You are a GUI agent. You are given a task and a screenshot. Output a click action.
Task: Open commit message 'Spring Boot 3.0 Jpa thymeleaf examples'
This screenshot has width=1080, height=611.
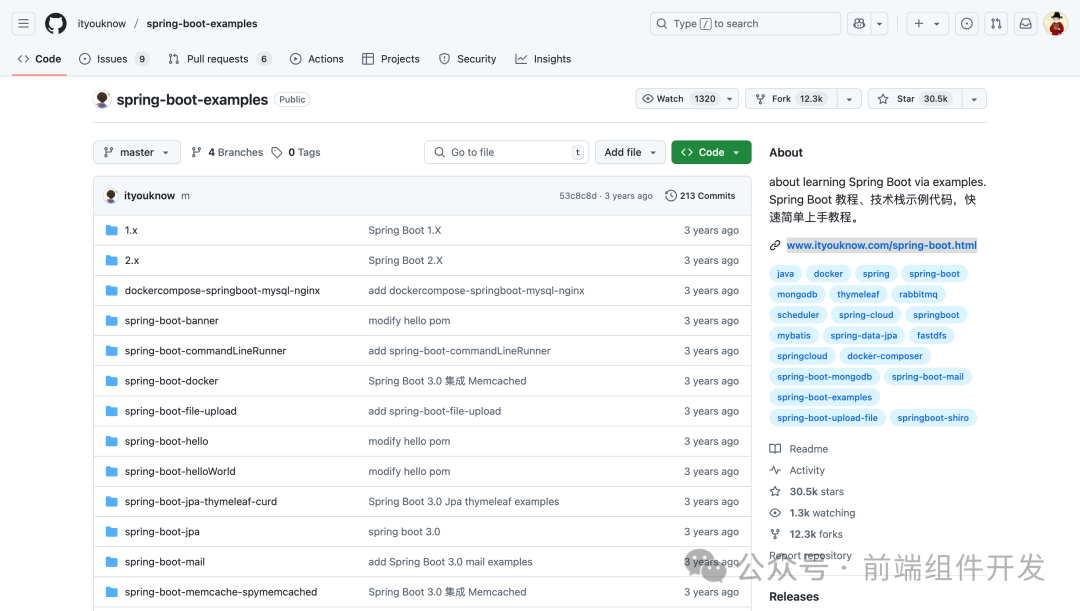tap(464, 501)
